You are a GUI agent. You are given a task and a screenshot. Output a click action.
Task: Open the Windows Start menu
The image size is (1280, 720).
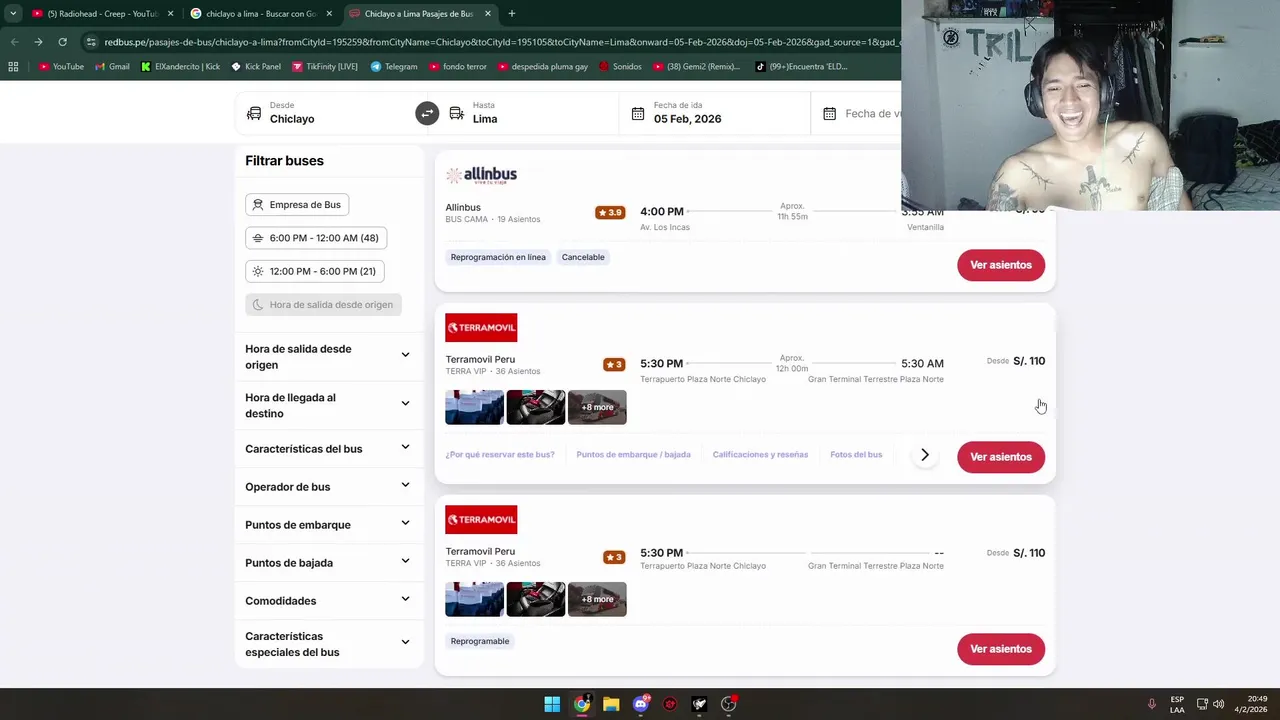pos(552,704)
